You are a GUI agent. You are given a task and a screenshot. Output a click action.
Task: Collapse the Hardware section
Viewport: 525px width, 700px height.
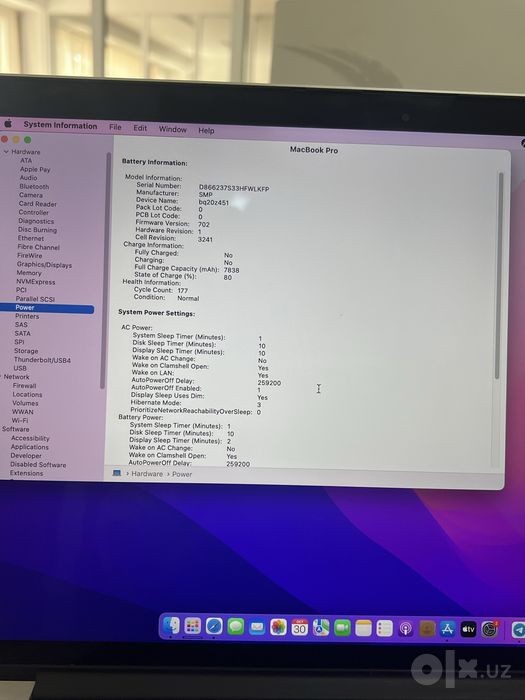[x=6, y=152]
